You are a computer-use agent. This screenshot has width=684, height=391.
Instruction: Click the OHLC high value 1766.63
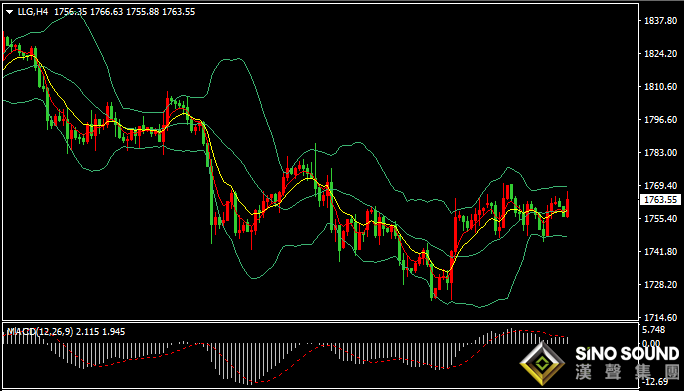tap(106, 12)
